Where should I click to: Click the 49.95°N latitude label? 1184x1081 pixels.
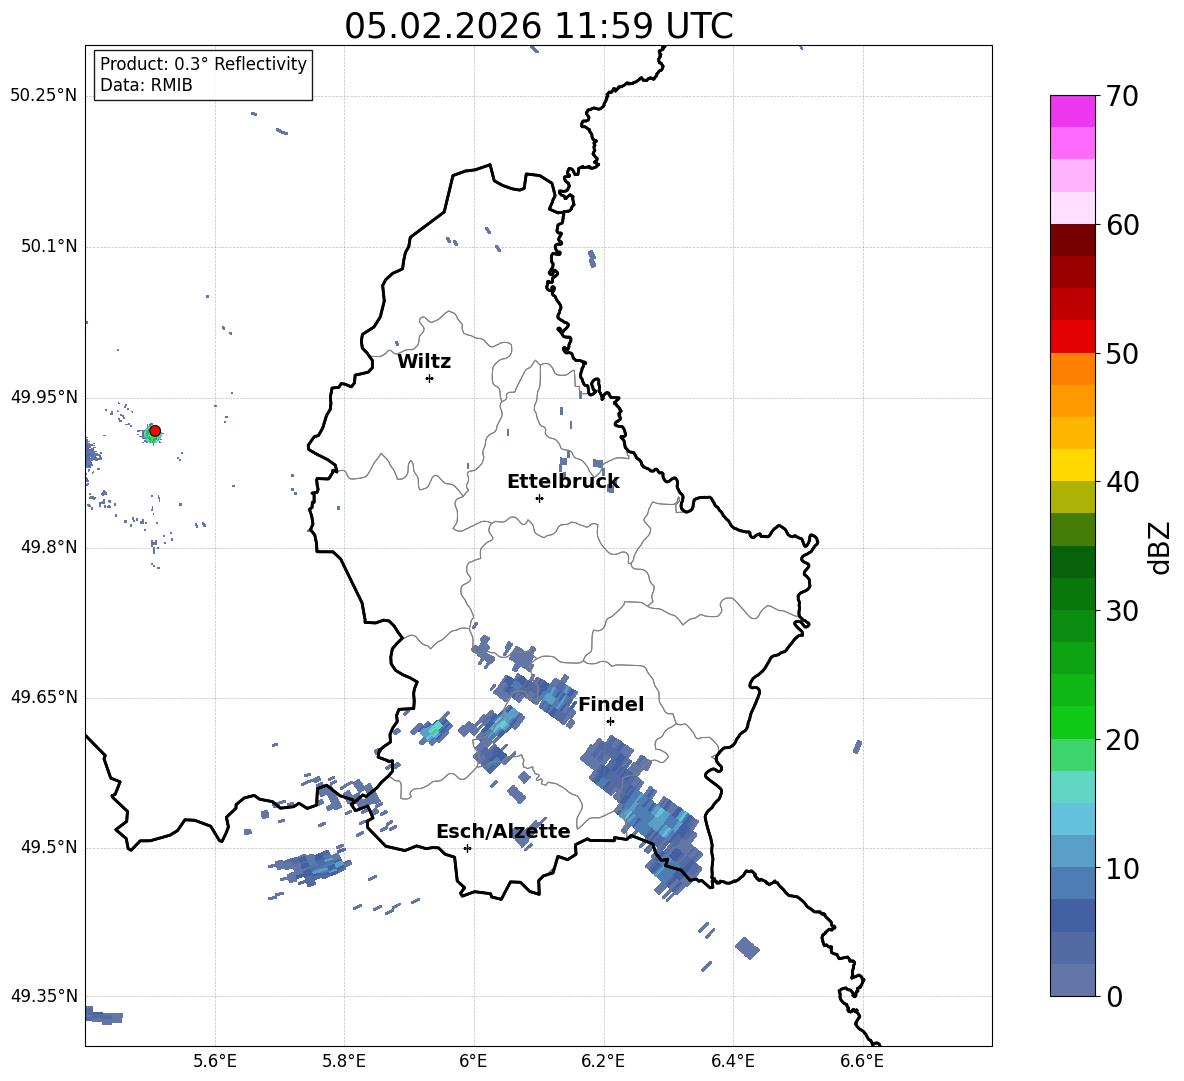click(x=44, y=396)
